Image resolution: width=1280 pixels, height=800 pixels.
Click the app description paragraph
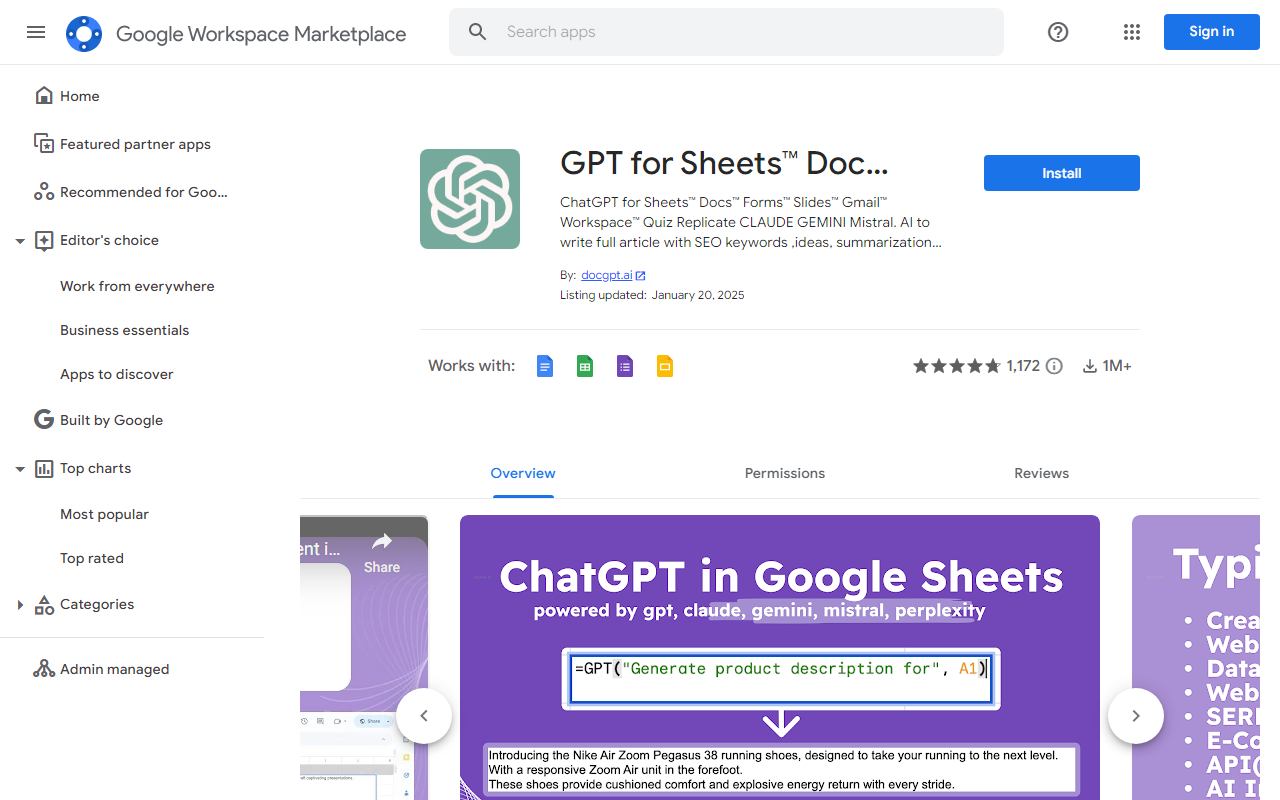tap(751, 222)
